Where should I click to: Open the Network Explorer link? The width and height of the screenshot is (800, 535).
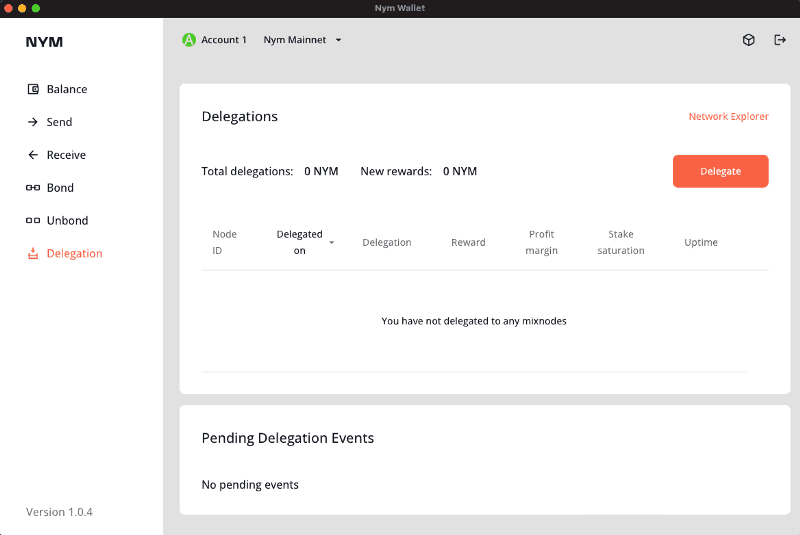point(728,117)
